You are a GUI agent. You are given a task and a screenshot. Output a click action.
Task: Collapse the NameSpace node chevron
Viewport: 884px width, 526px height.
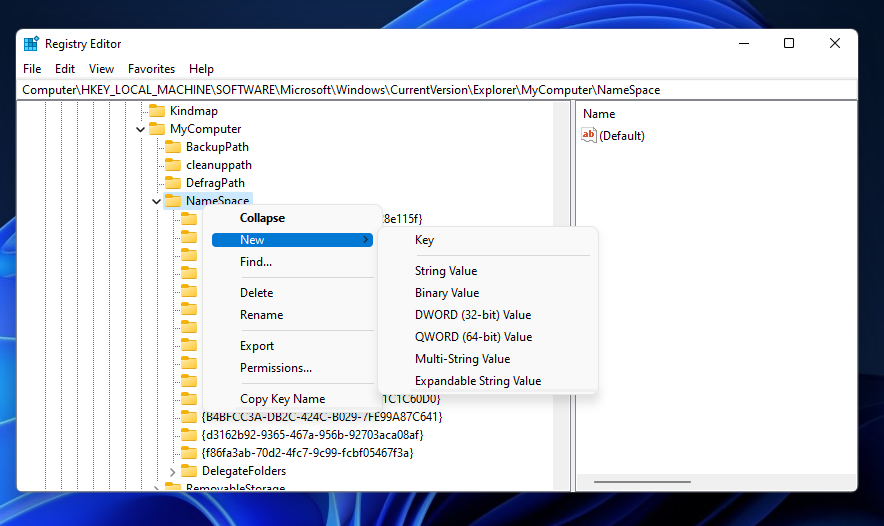tap(156, 201)
